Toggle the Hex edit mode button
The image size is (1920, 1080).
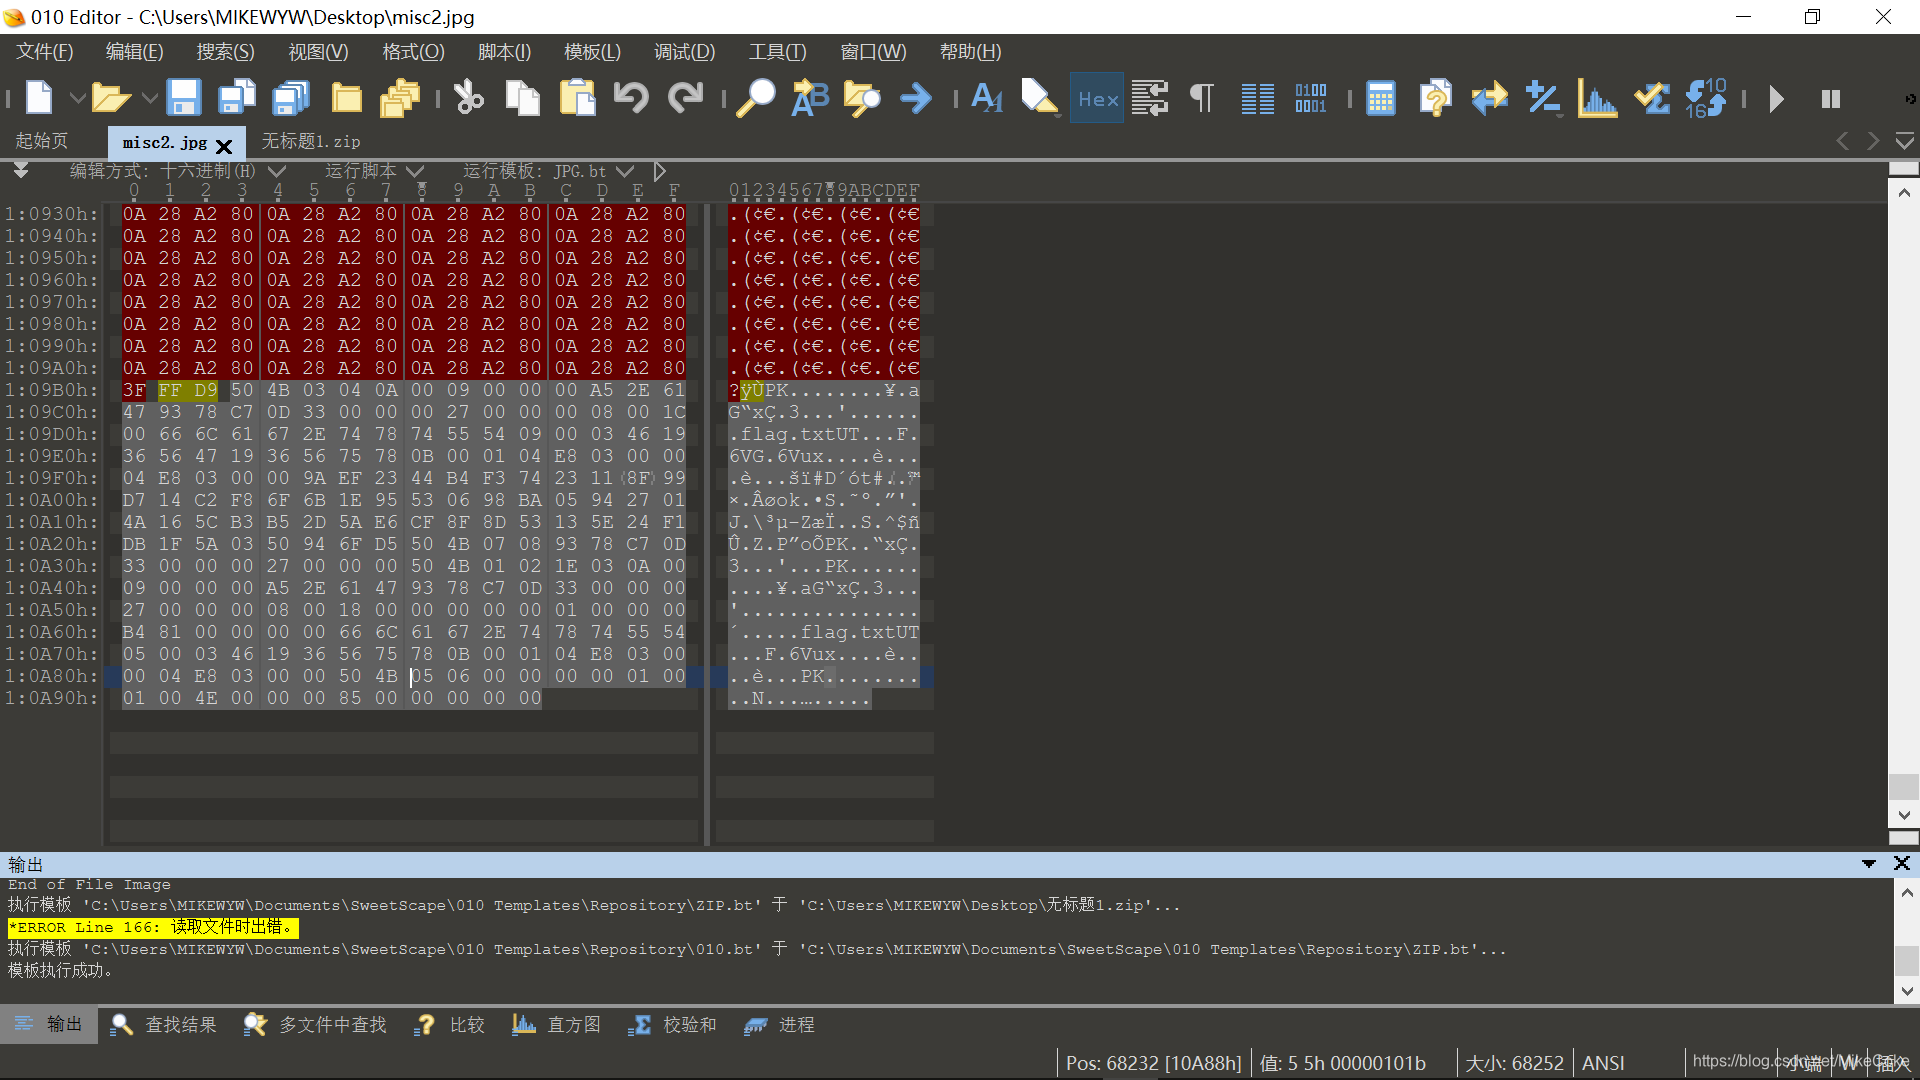click(x=1097, y=98)
